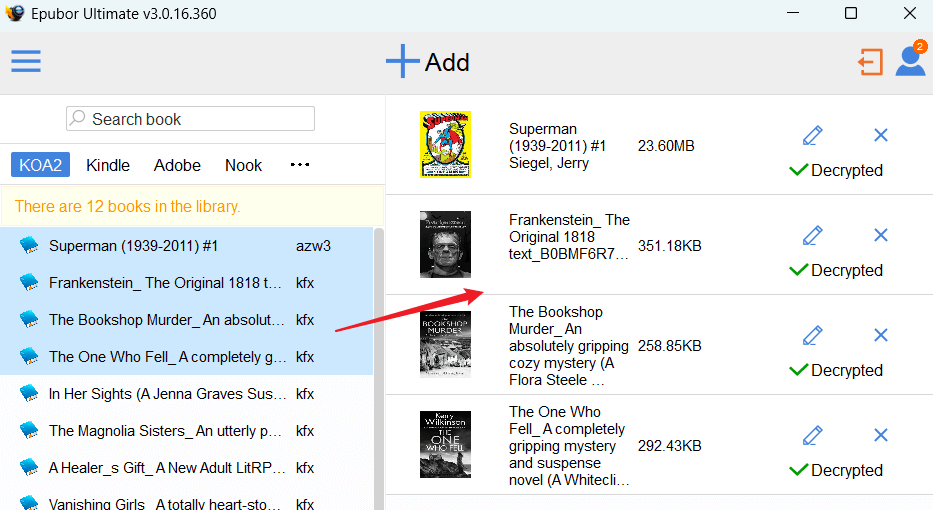Edit metadata for Superman (1939-2011) #1
The height and width of the screenshot is (510, 933).
pyautogui.click(x=812, y=135)
